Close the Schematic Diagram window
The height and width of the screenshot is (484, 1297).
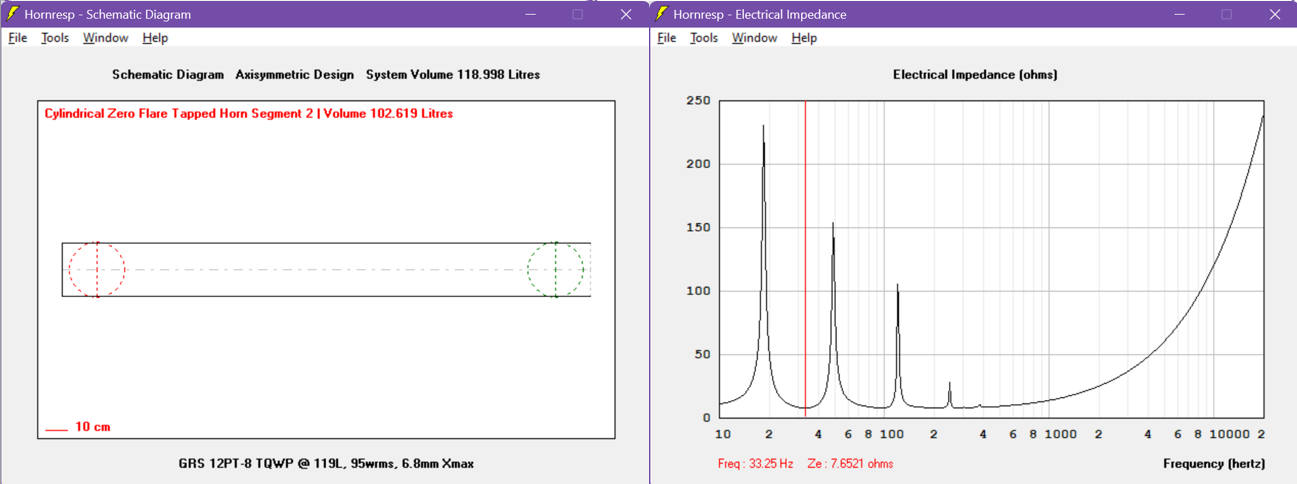[626, 14]
